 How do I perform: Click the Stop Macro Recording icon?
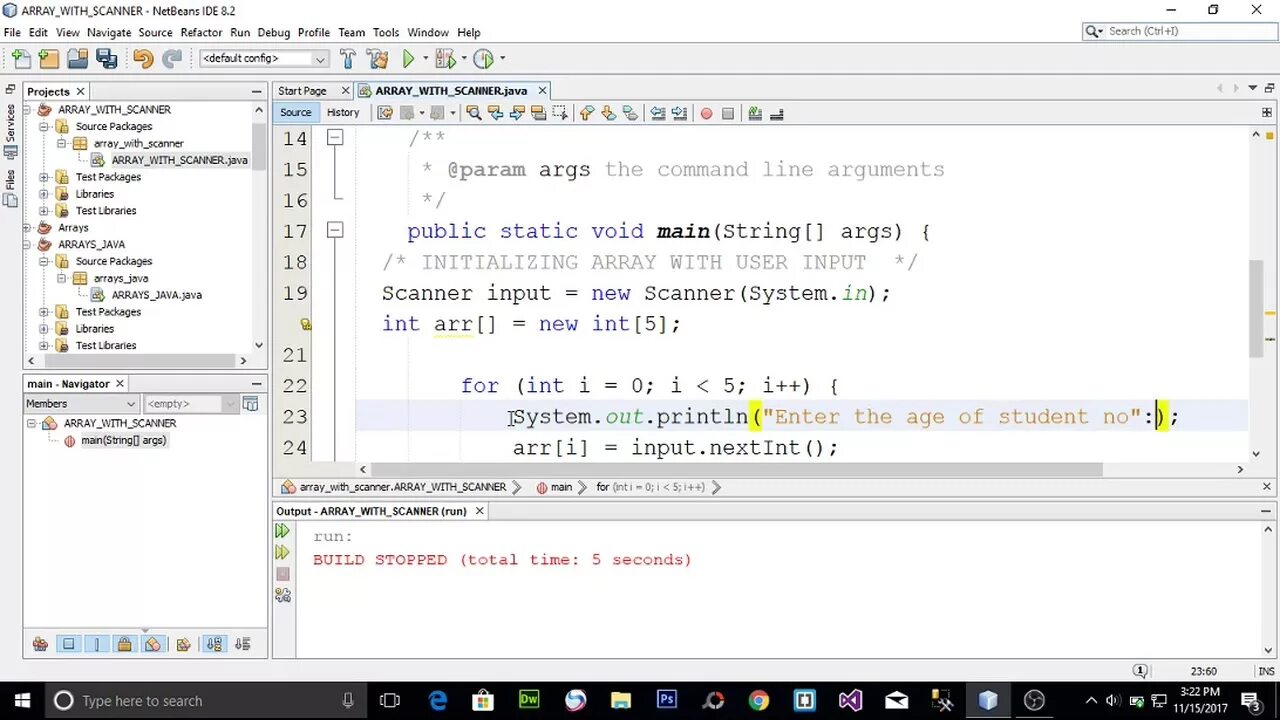[728, 113]
